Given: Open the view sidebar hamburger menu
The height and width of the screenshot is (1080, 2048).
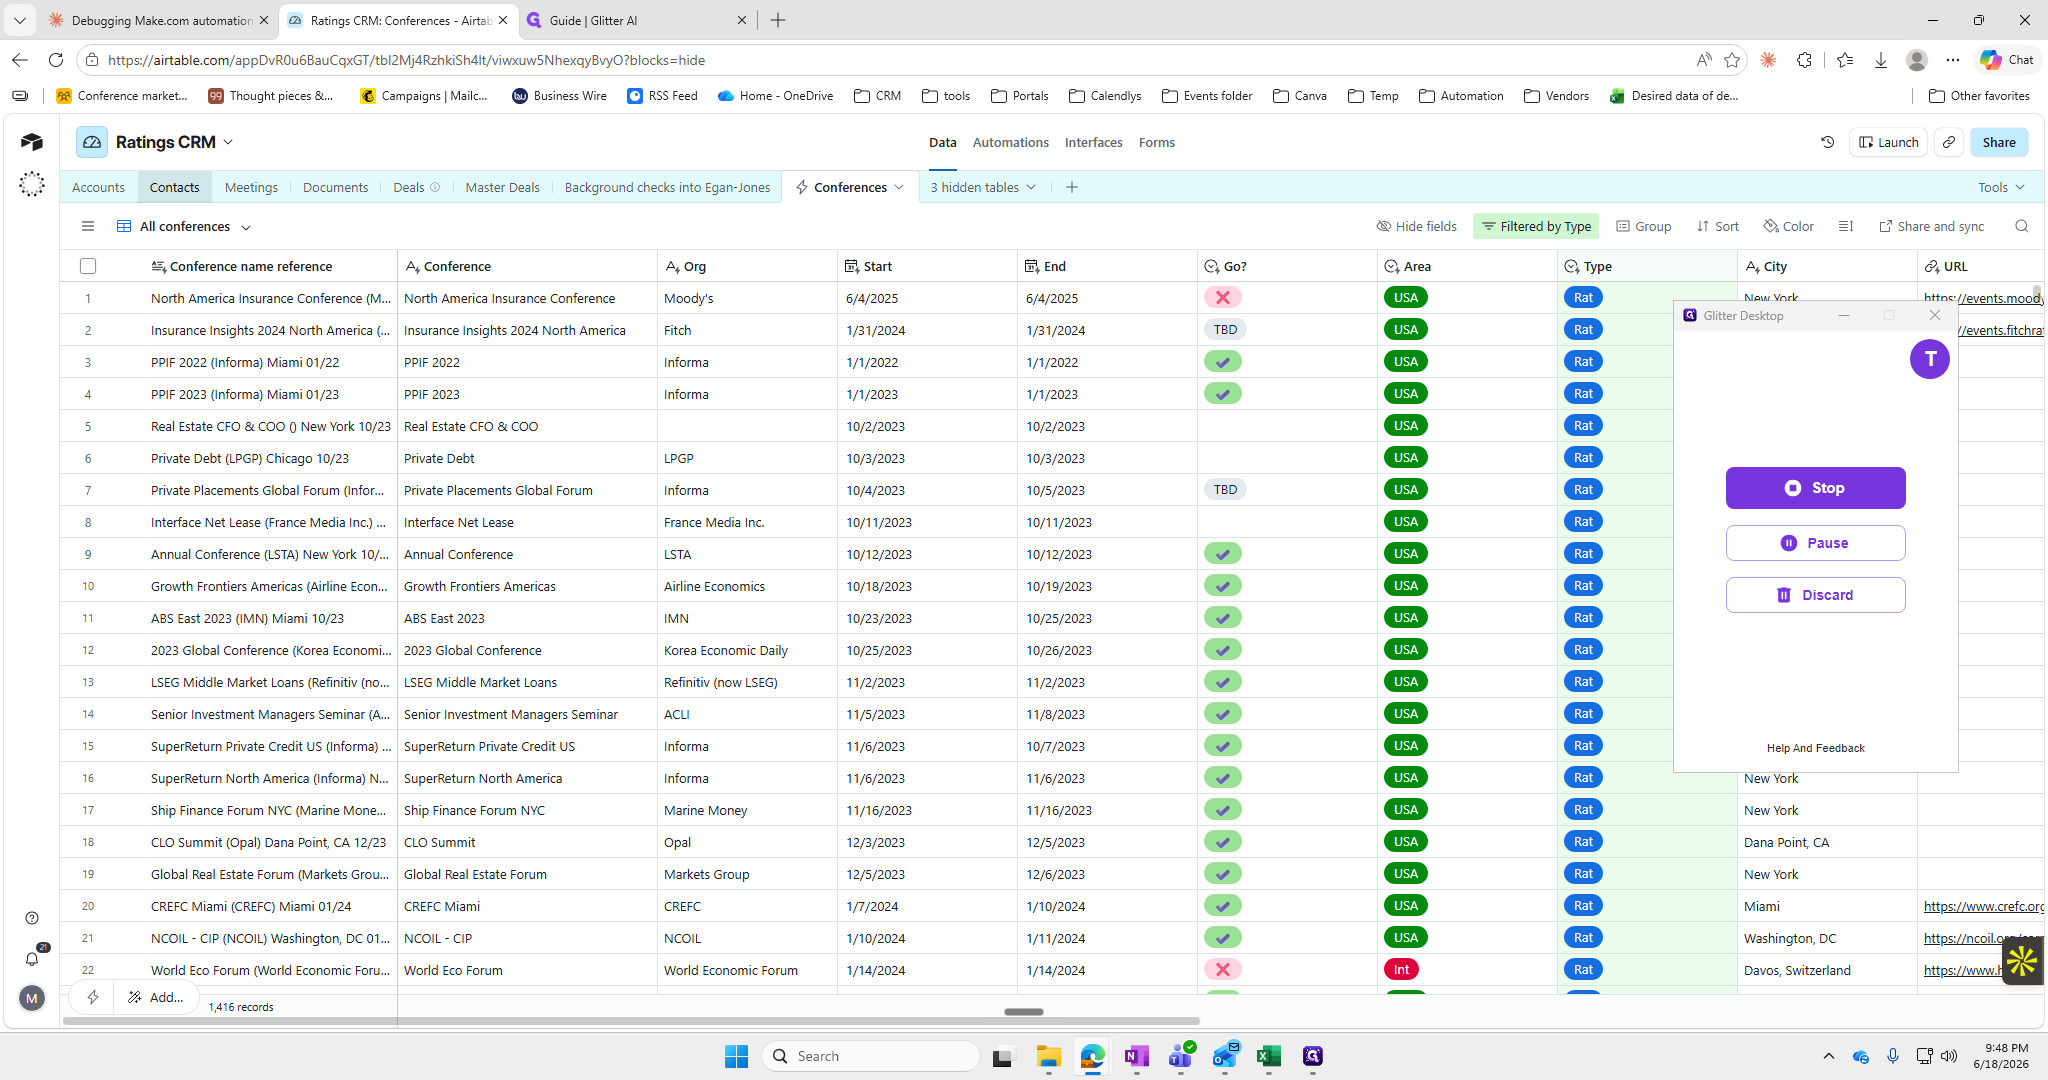Looking at the screenshot, I should pos(88,226).
